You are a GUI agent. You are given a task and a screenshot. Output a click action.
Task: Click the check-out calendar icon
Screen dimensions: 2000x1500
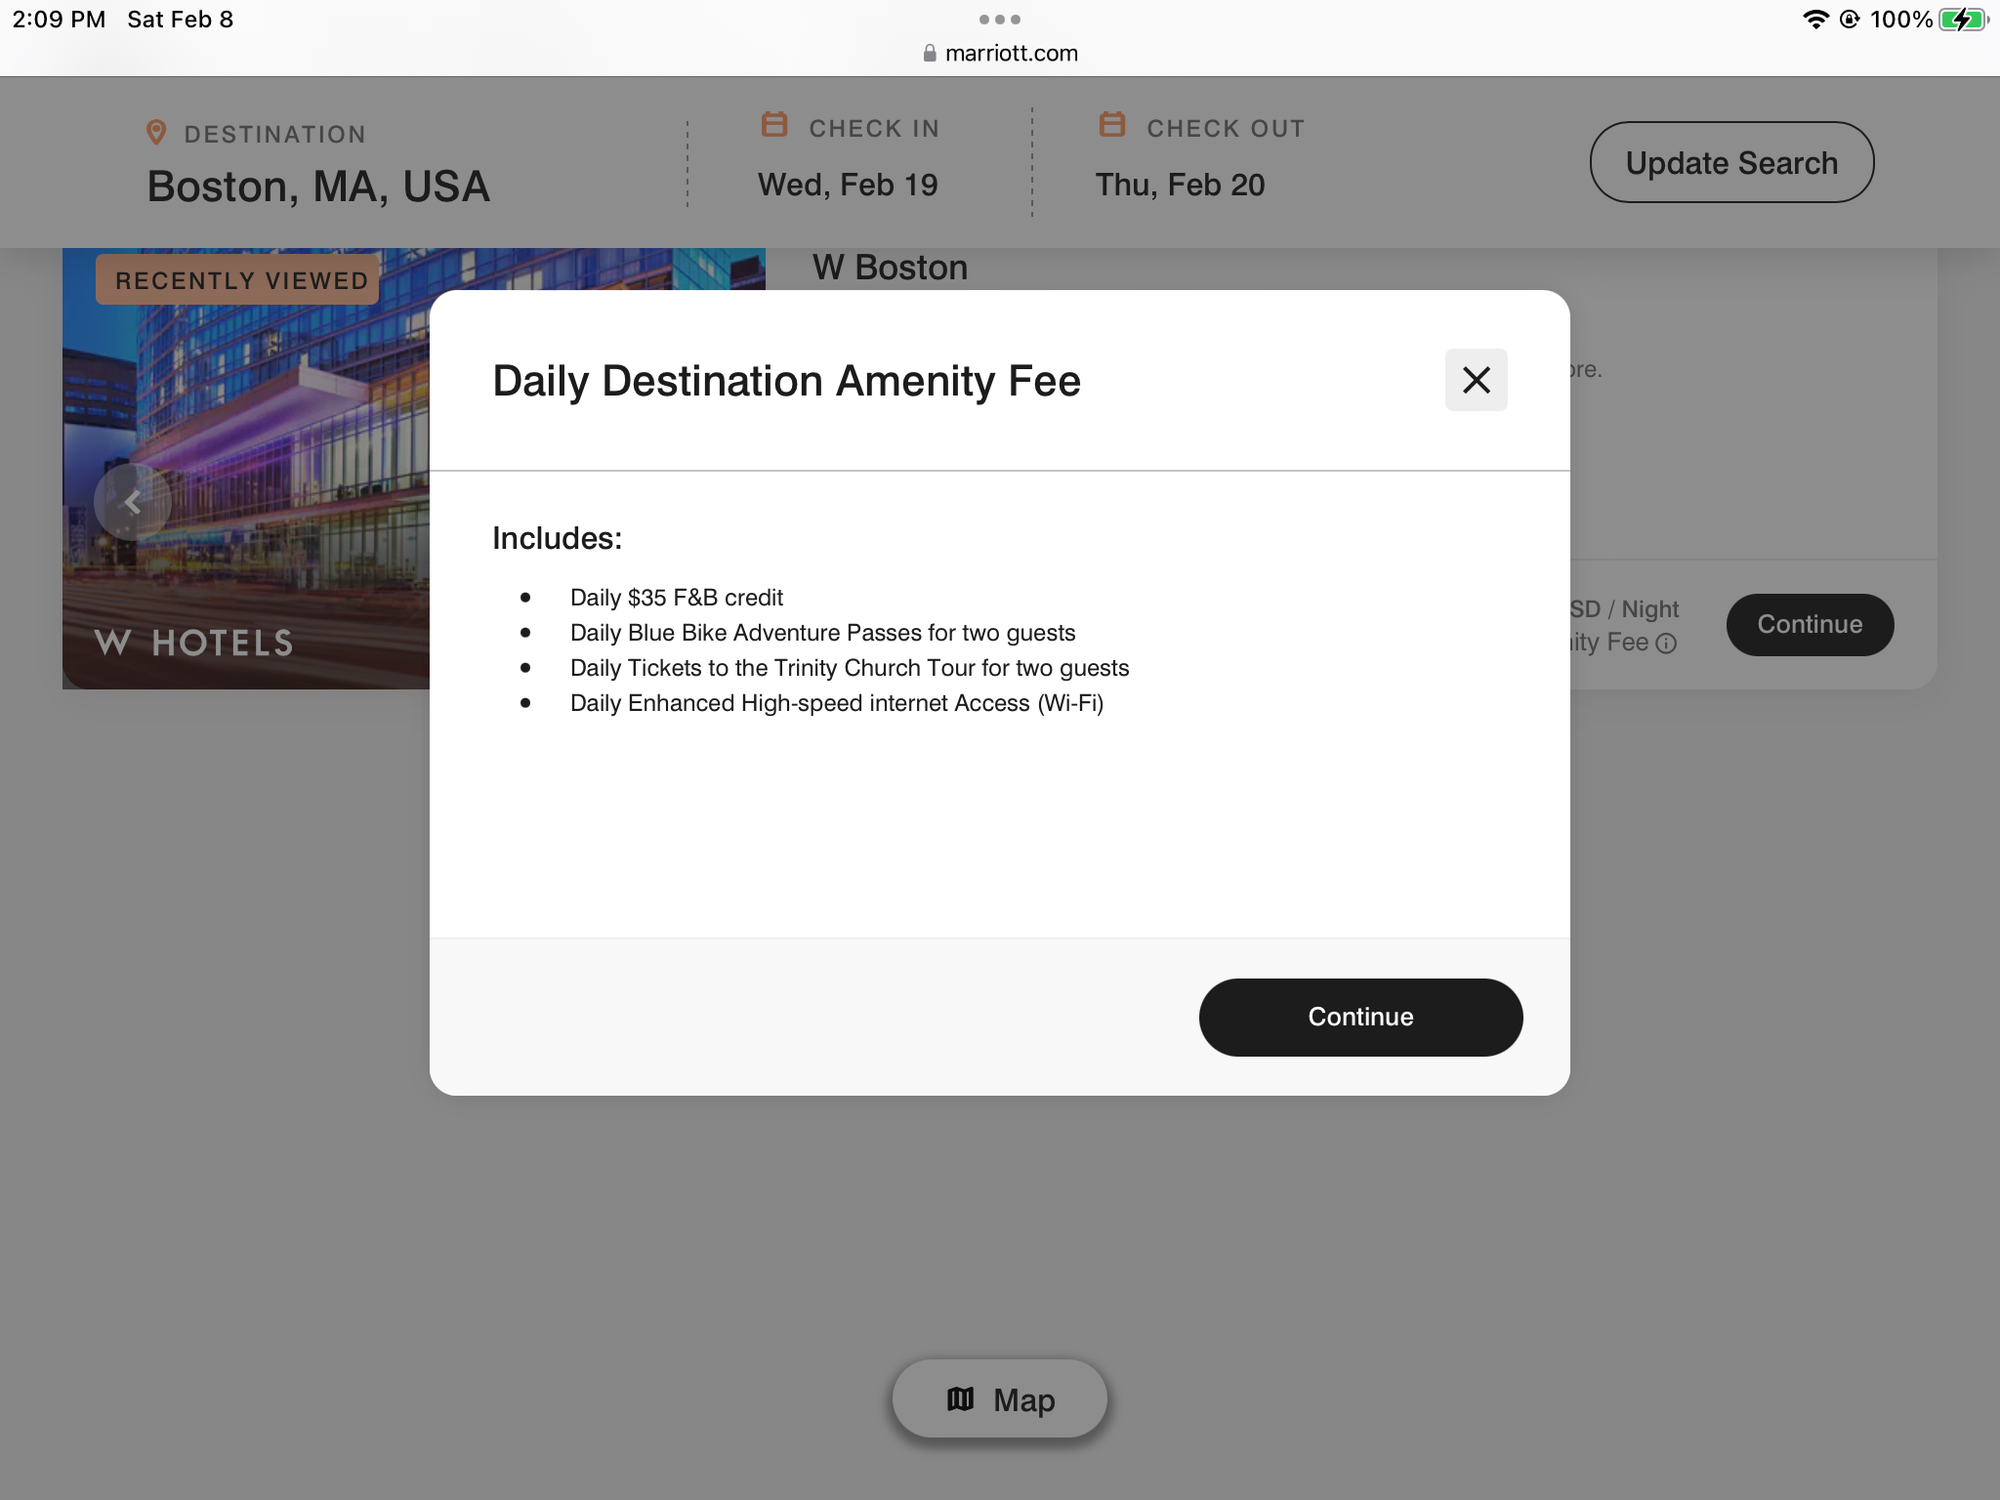pos(1112,125)
